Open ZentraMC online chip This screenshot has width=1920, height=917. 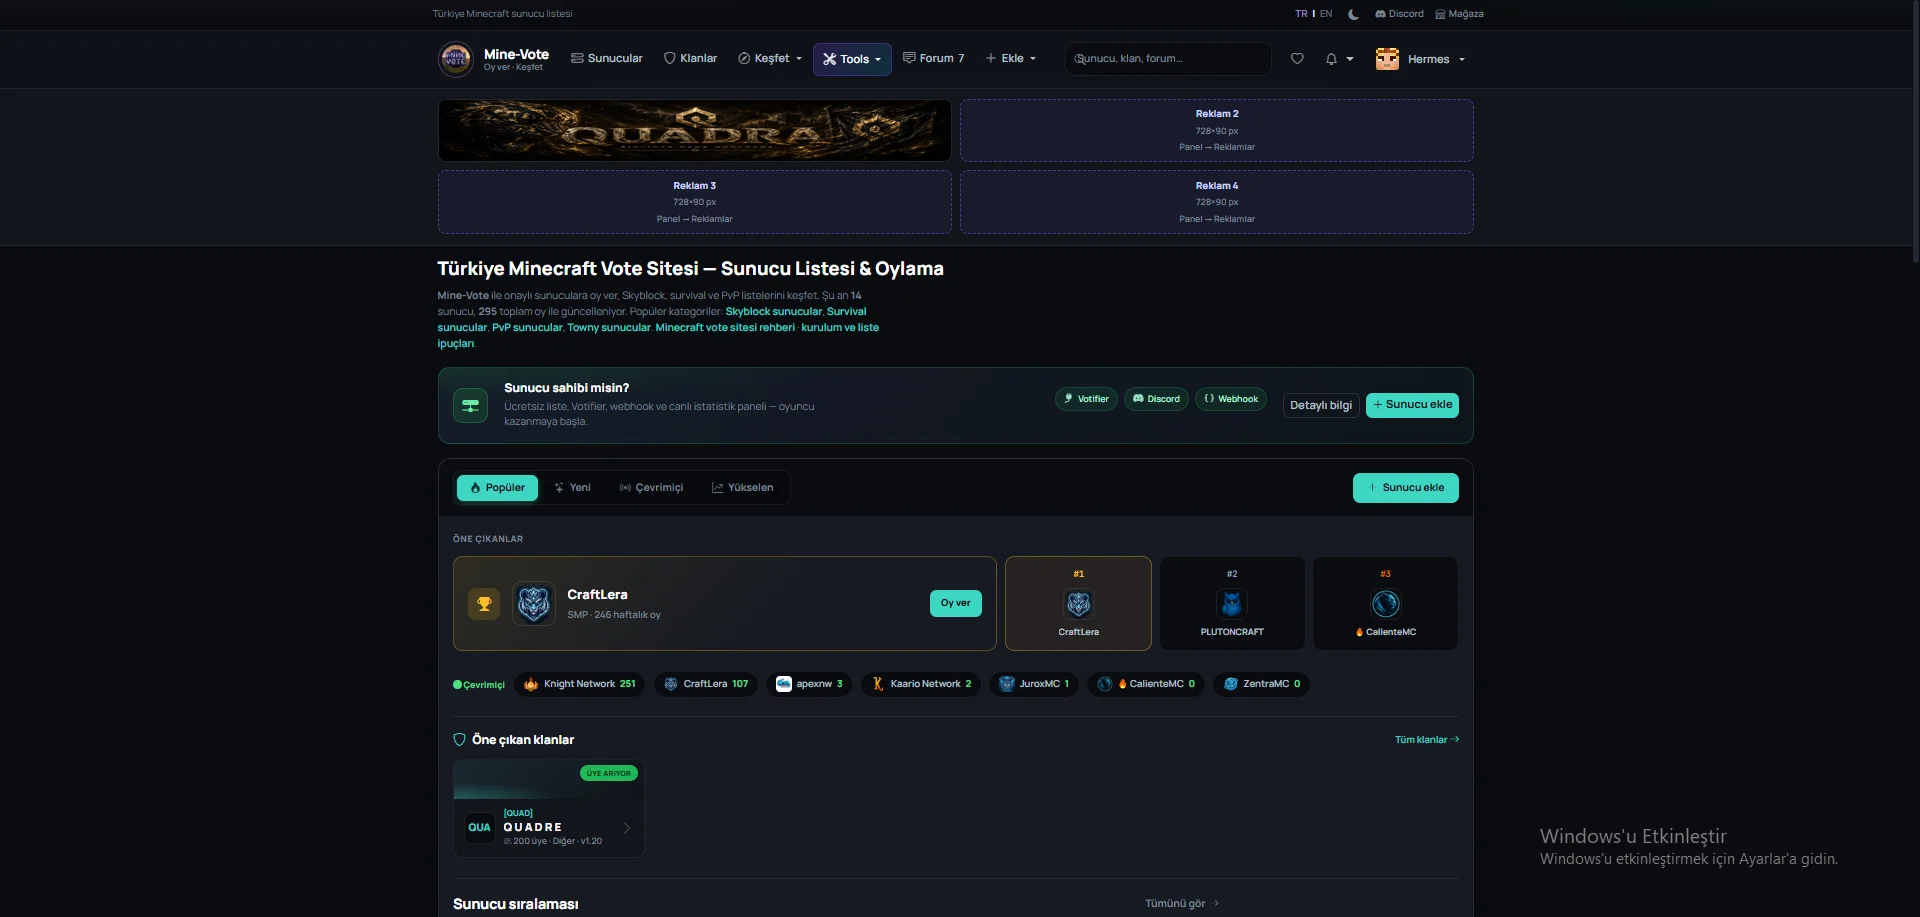click(1262, 684)
